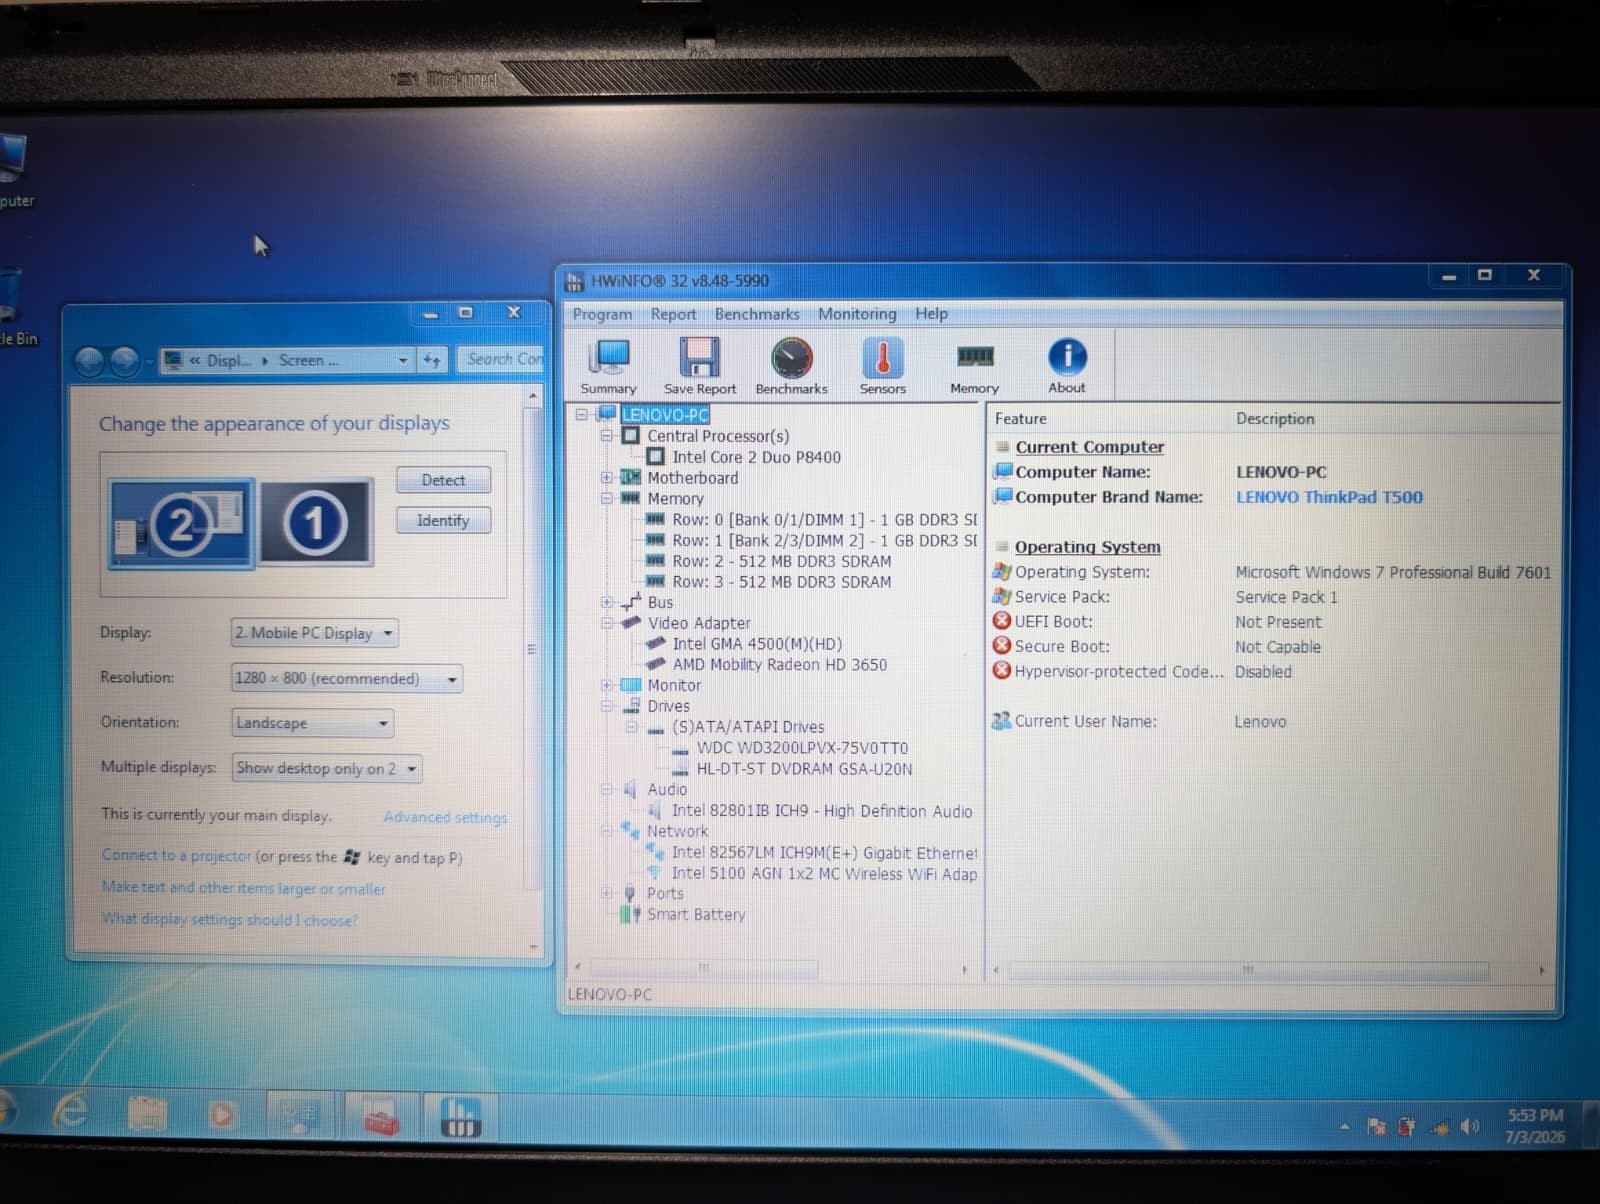This screenshot has height=1204, width=1600.
Task: Select the Audio tree node
Action: coord(667,789)
